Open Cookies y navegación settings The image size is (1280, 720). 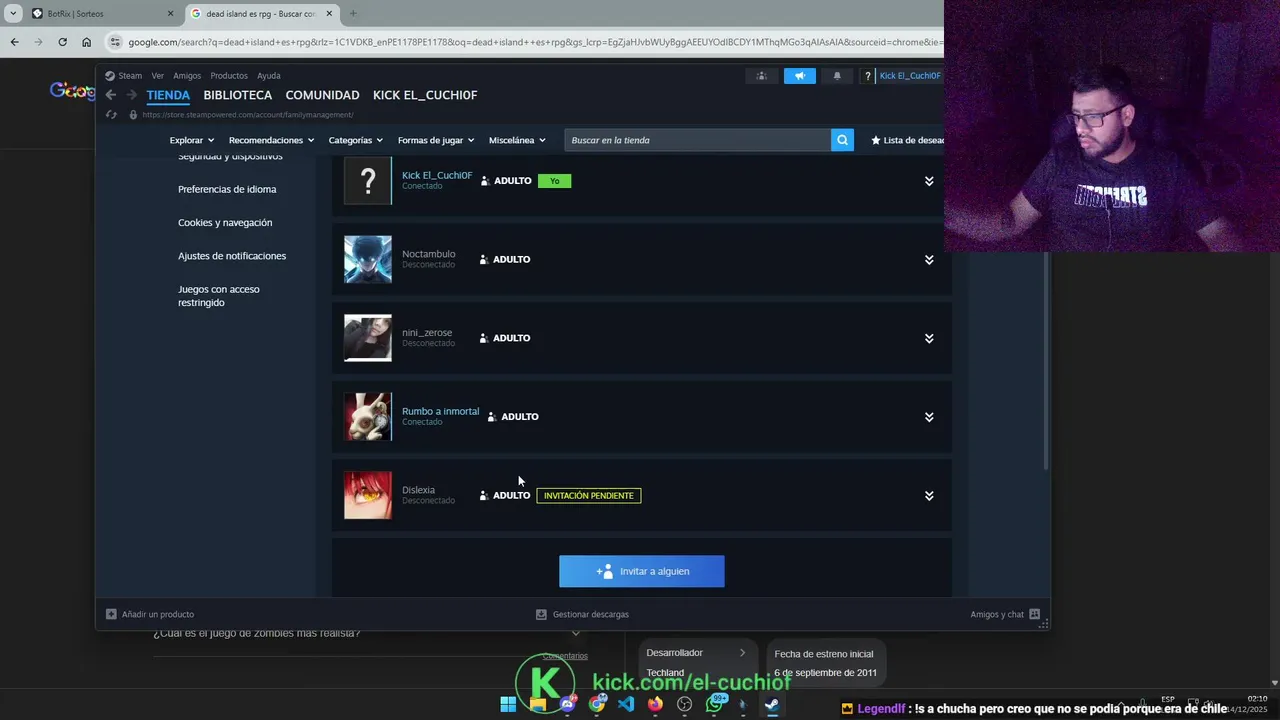click(225, 223)
